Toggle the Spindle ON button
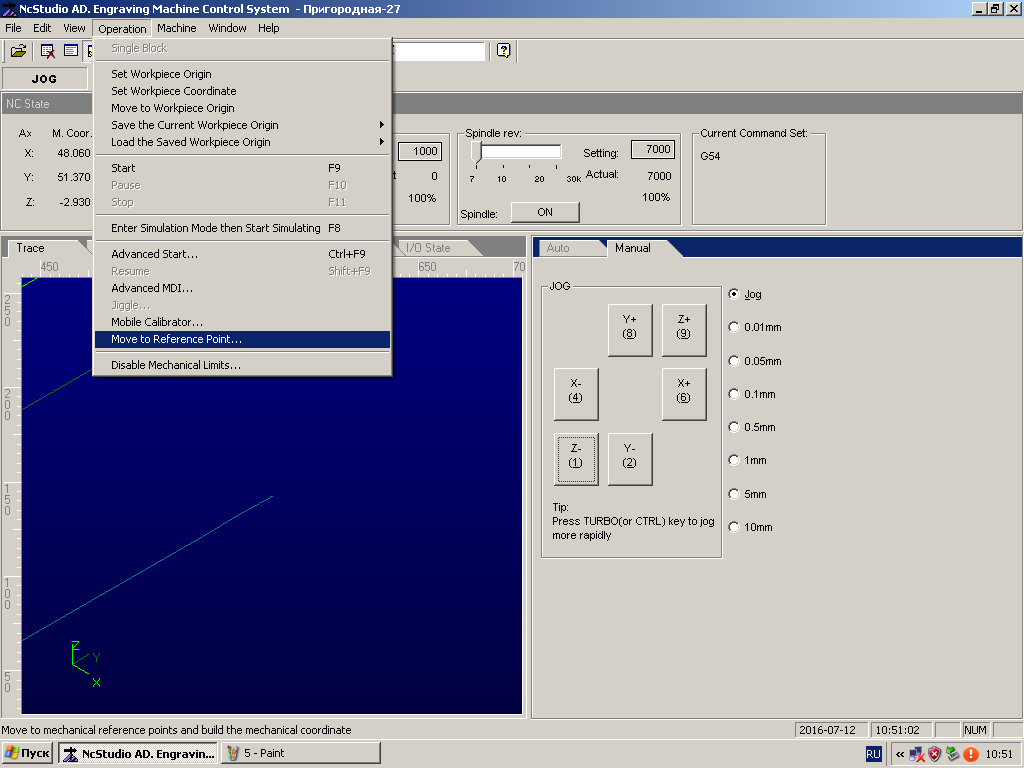Screen dimensions: 1024x768 pos(545,212)
